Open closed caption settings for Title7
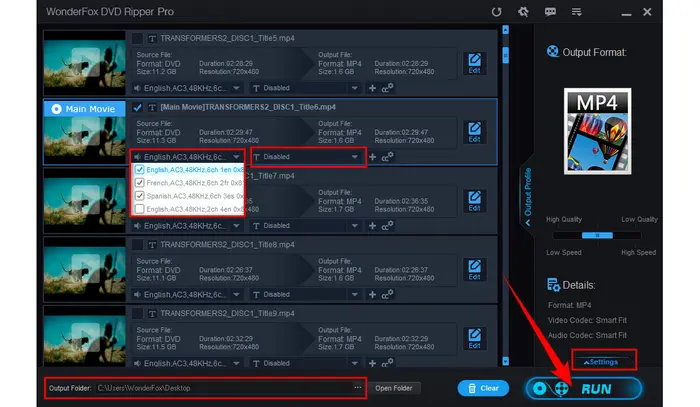 (387, 225)
